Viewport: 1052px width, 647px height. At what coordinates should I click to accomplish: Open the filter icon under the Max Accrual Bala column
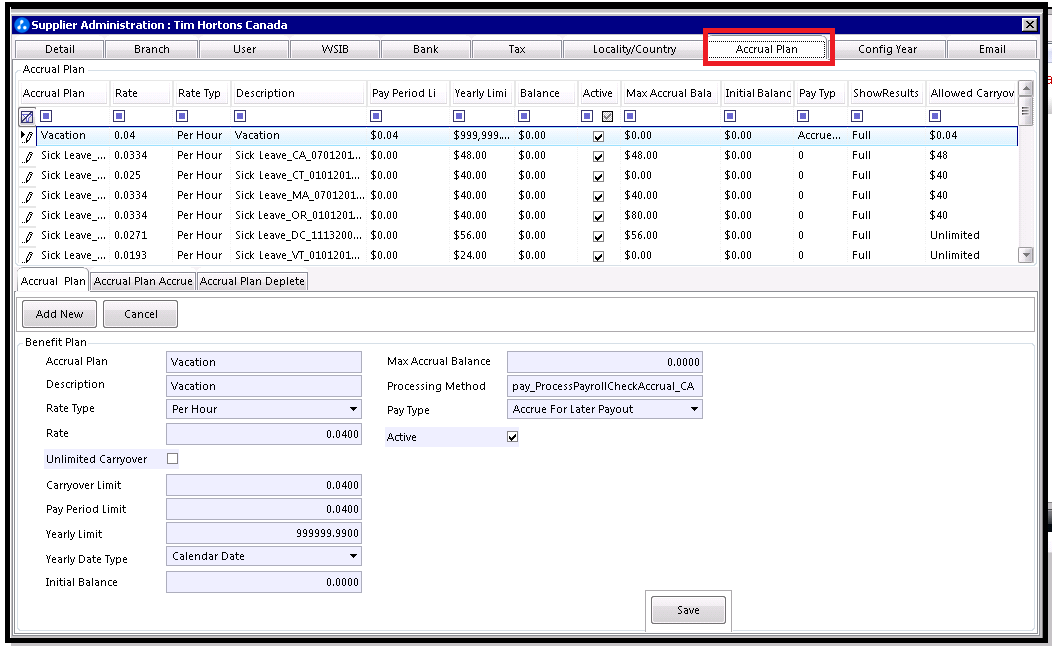point(630,116)
